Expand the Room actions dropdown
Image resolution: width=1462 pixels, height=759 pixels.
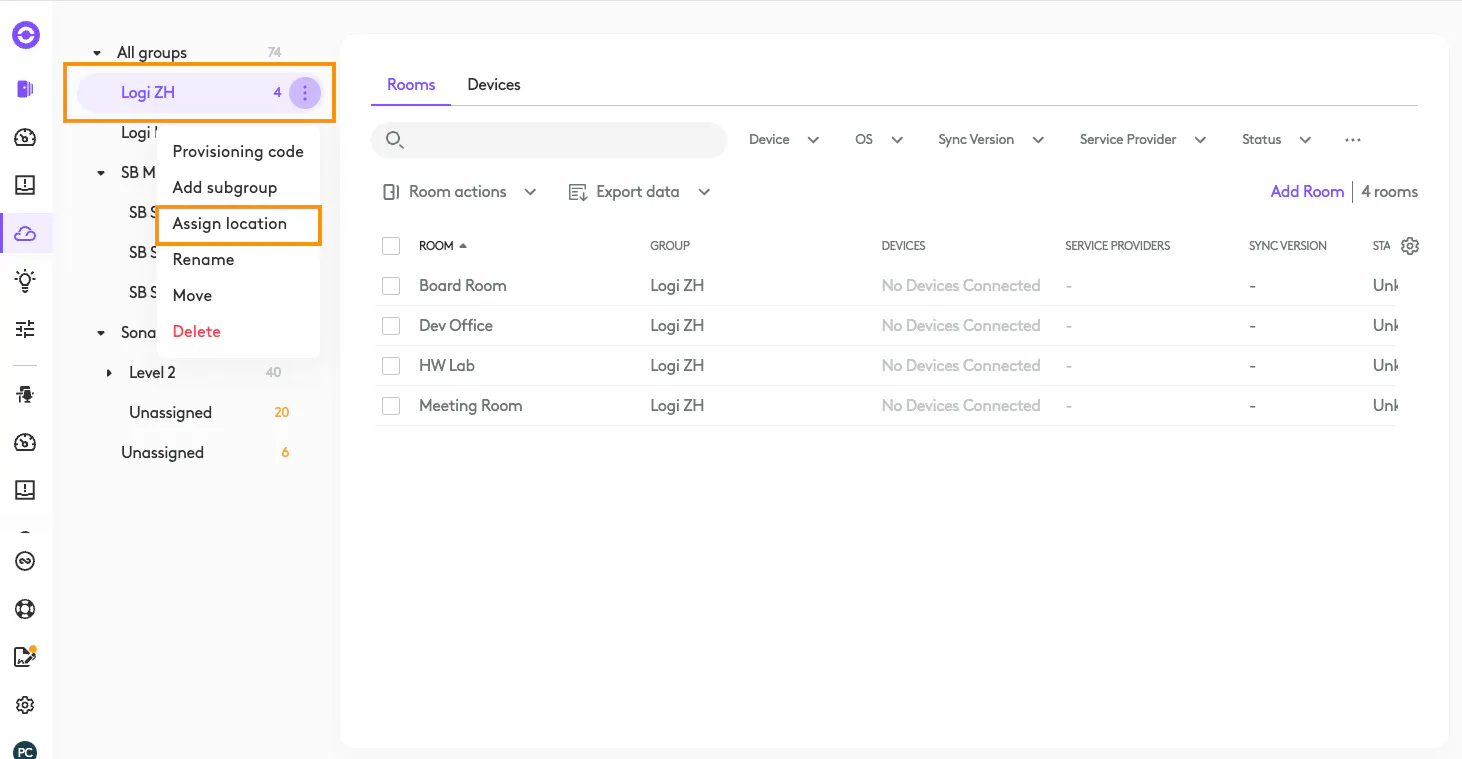point(460,192)
